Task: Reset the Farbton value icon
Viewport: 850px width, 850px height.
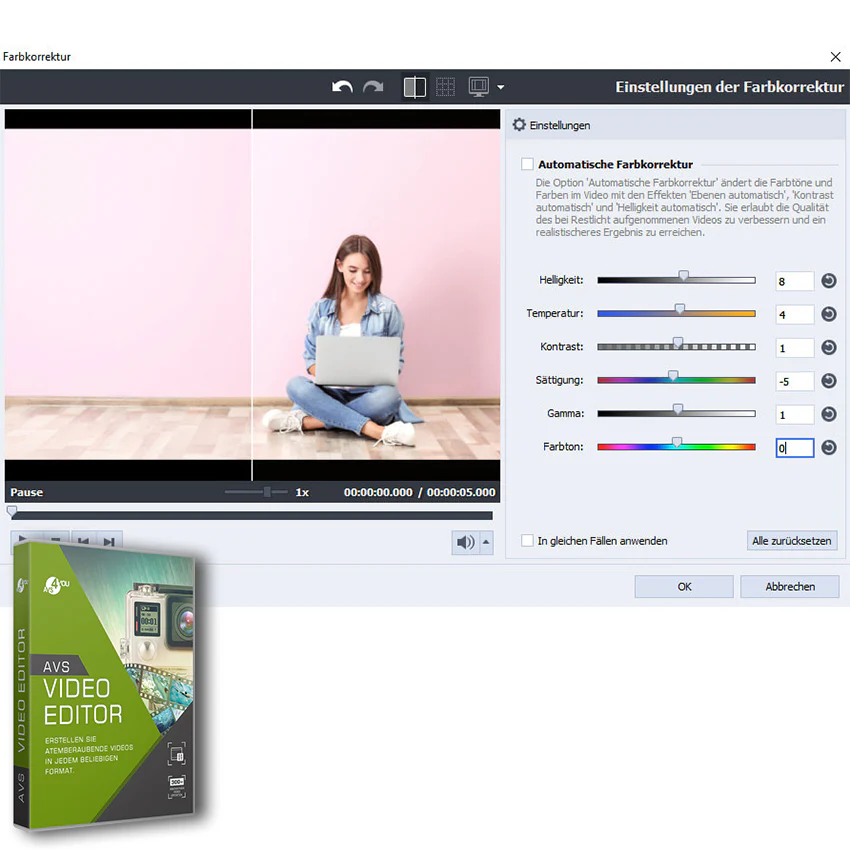Action: pyautogui.click(x=828, y=447)
